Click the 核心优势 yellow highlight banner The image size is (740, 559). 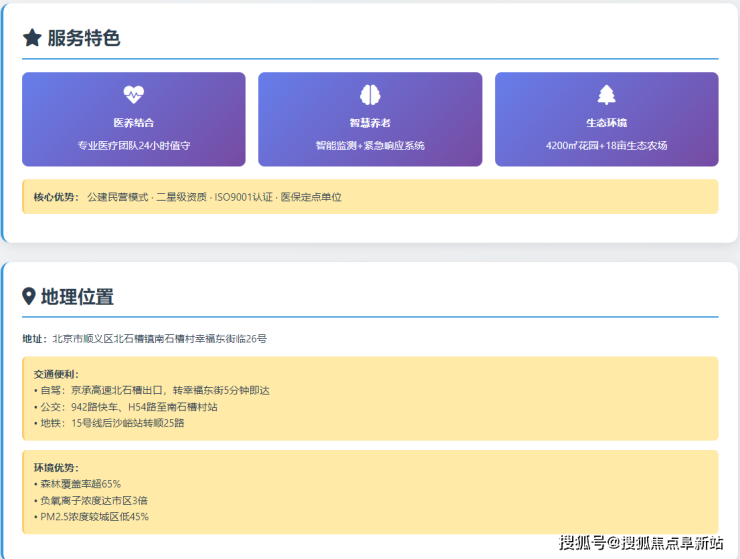pos(370,197)
